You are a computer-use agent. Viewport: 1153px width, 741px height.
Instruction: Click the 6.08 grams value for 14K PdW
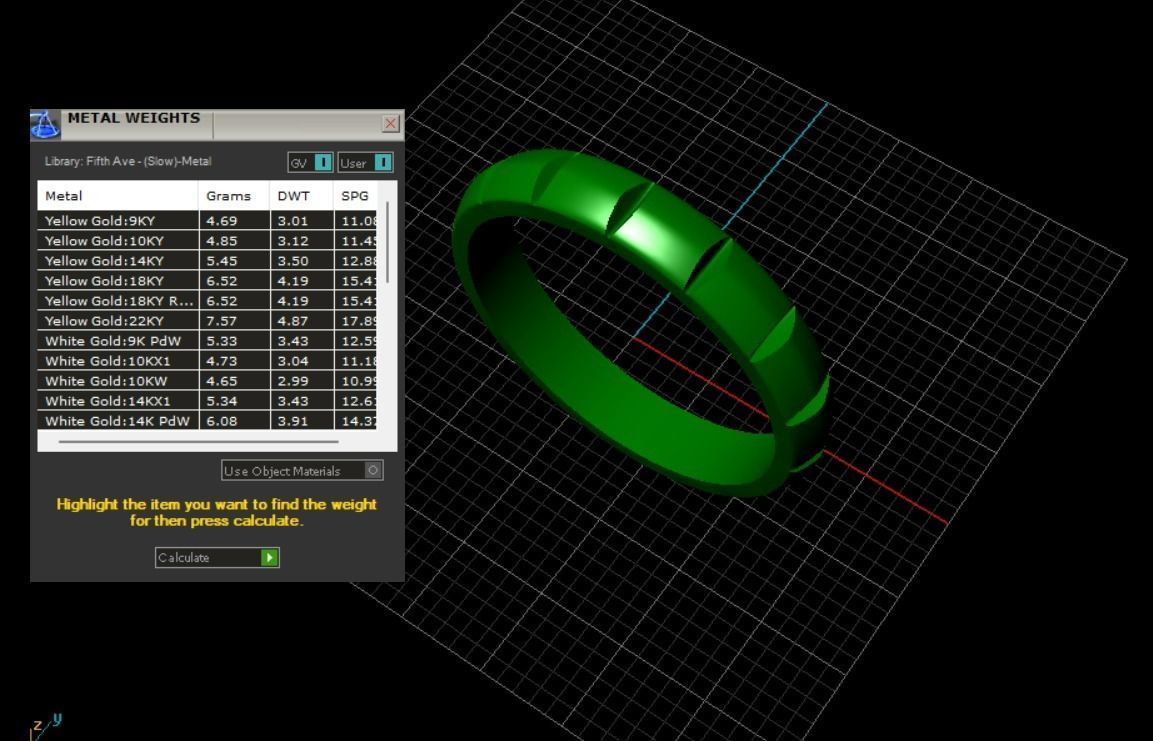[221, 420]
